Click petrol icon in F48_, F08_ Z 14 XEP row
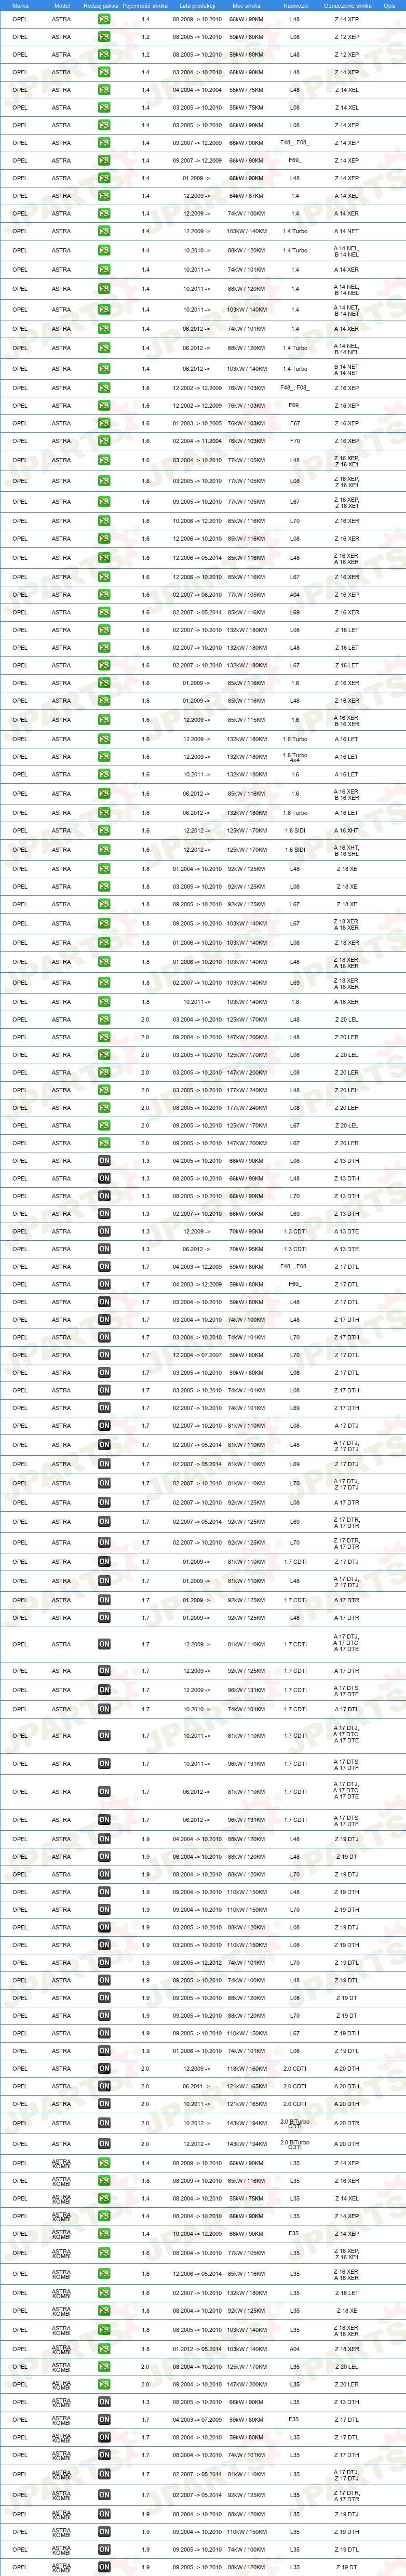This screenshot has height=2576, width=406. point(104,143)
